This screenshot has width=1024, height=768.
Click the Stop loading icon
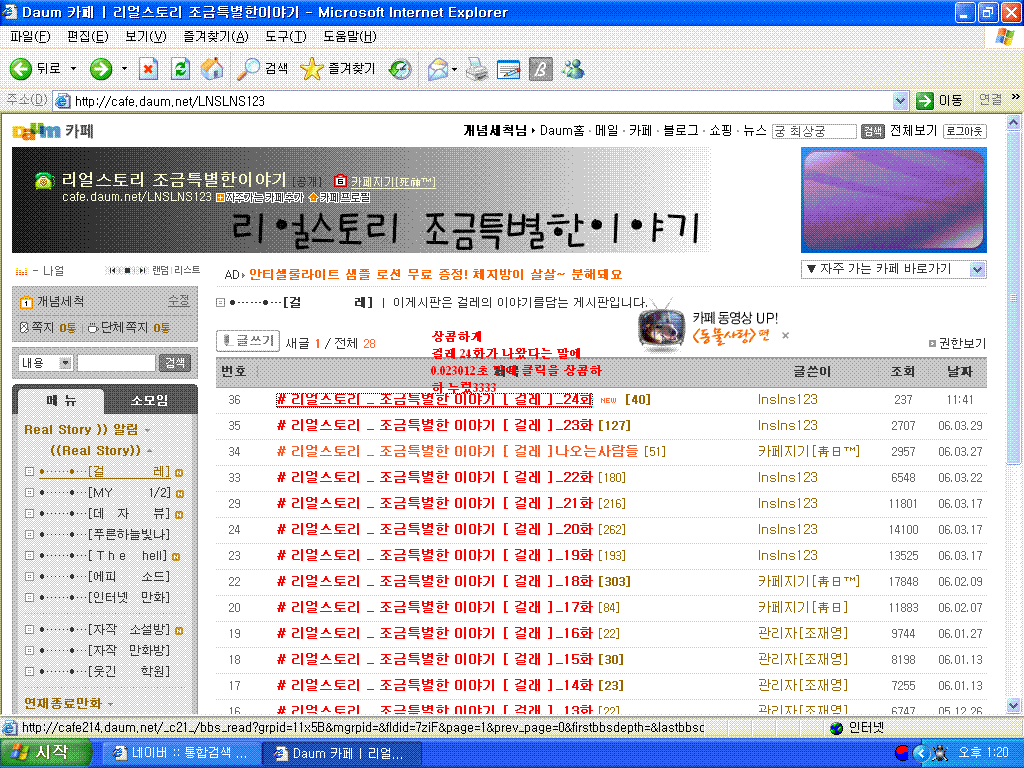(x=149, y=69)
